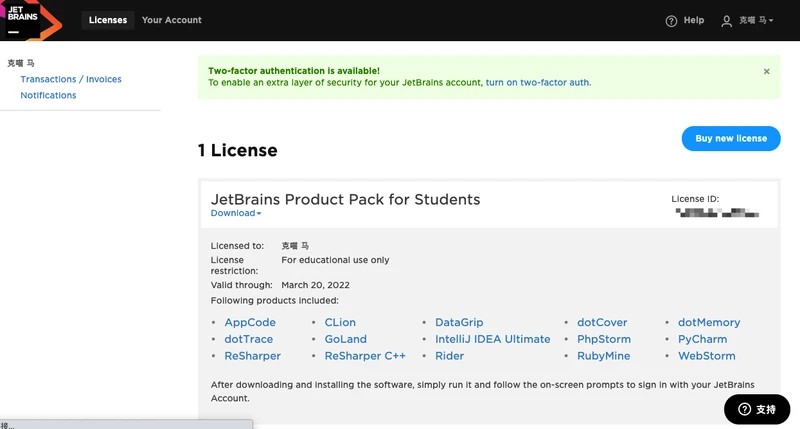The width and height of the screenshot is (800, 429).
Task: Open Transactions / Invoices in sidebar
Action: [x=71, y=79]
